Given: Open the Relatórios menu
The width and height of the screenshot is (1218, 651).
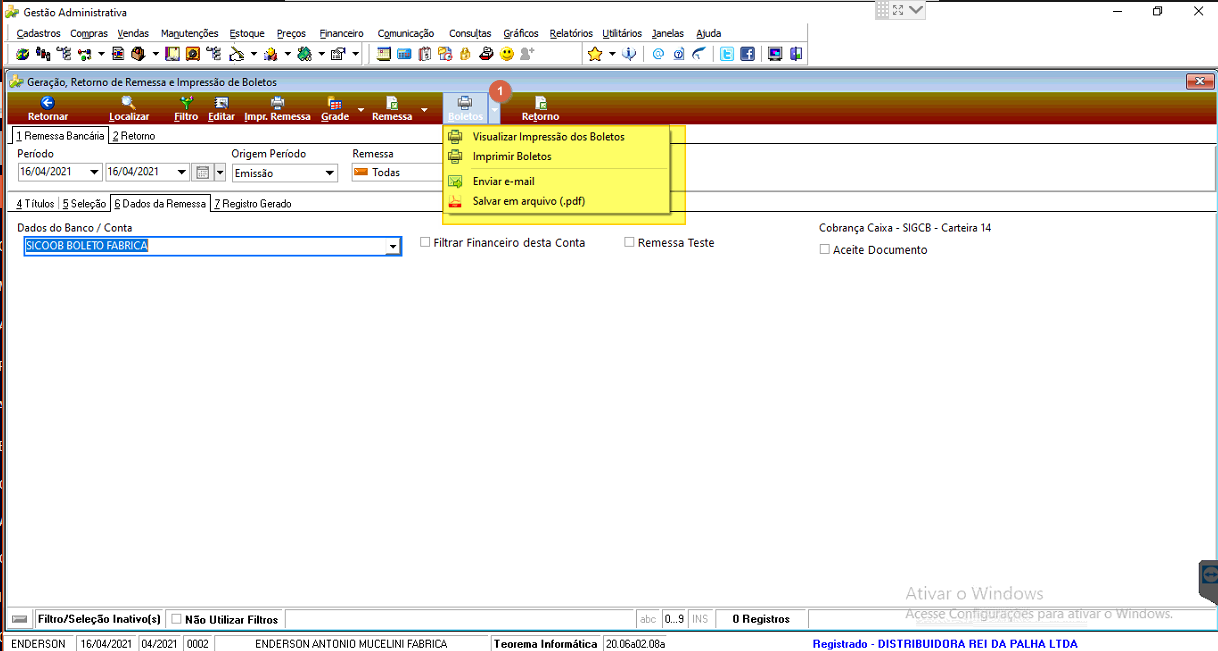Looking at the screenshot, I should (571, 33).
